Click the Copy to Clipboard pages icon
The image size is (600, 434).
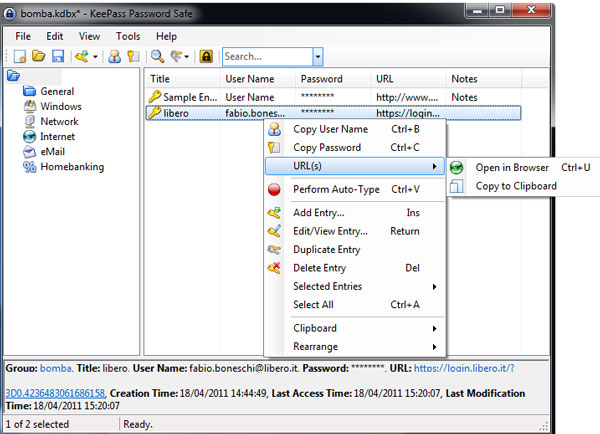tap(457, 186)
